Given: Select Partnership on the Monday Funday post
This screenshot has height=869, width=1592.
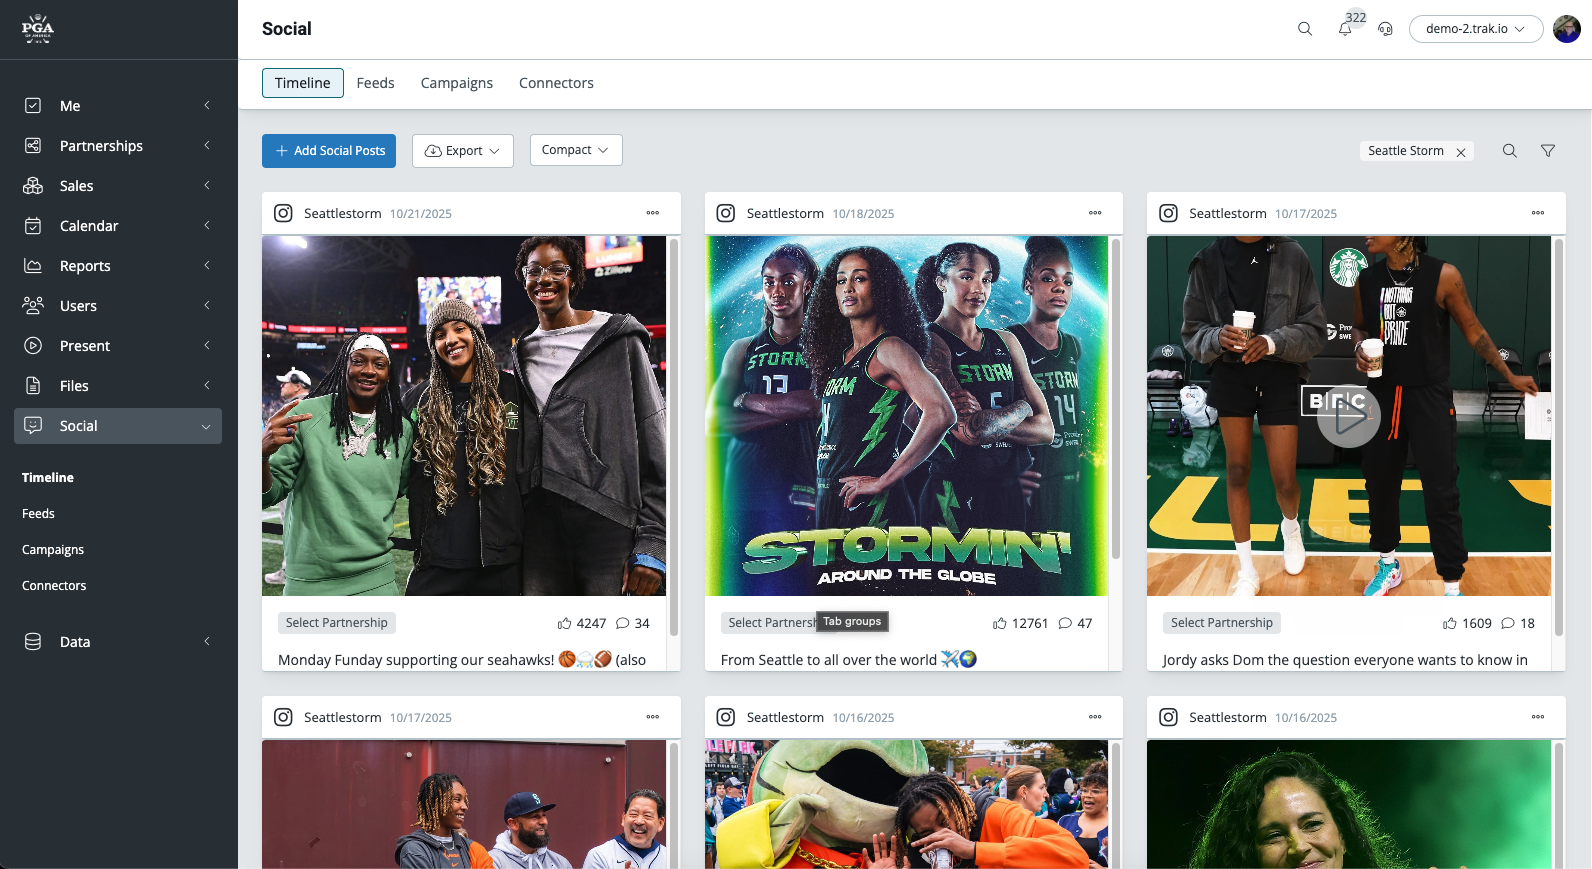Looking at the screenshot, I should 337,623.
